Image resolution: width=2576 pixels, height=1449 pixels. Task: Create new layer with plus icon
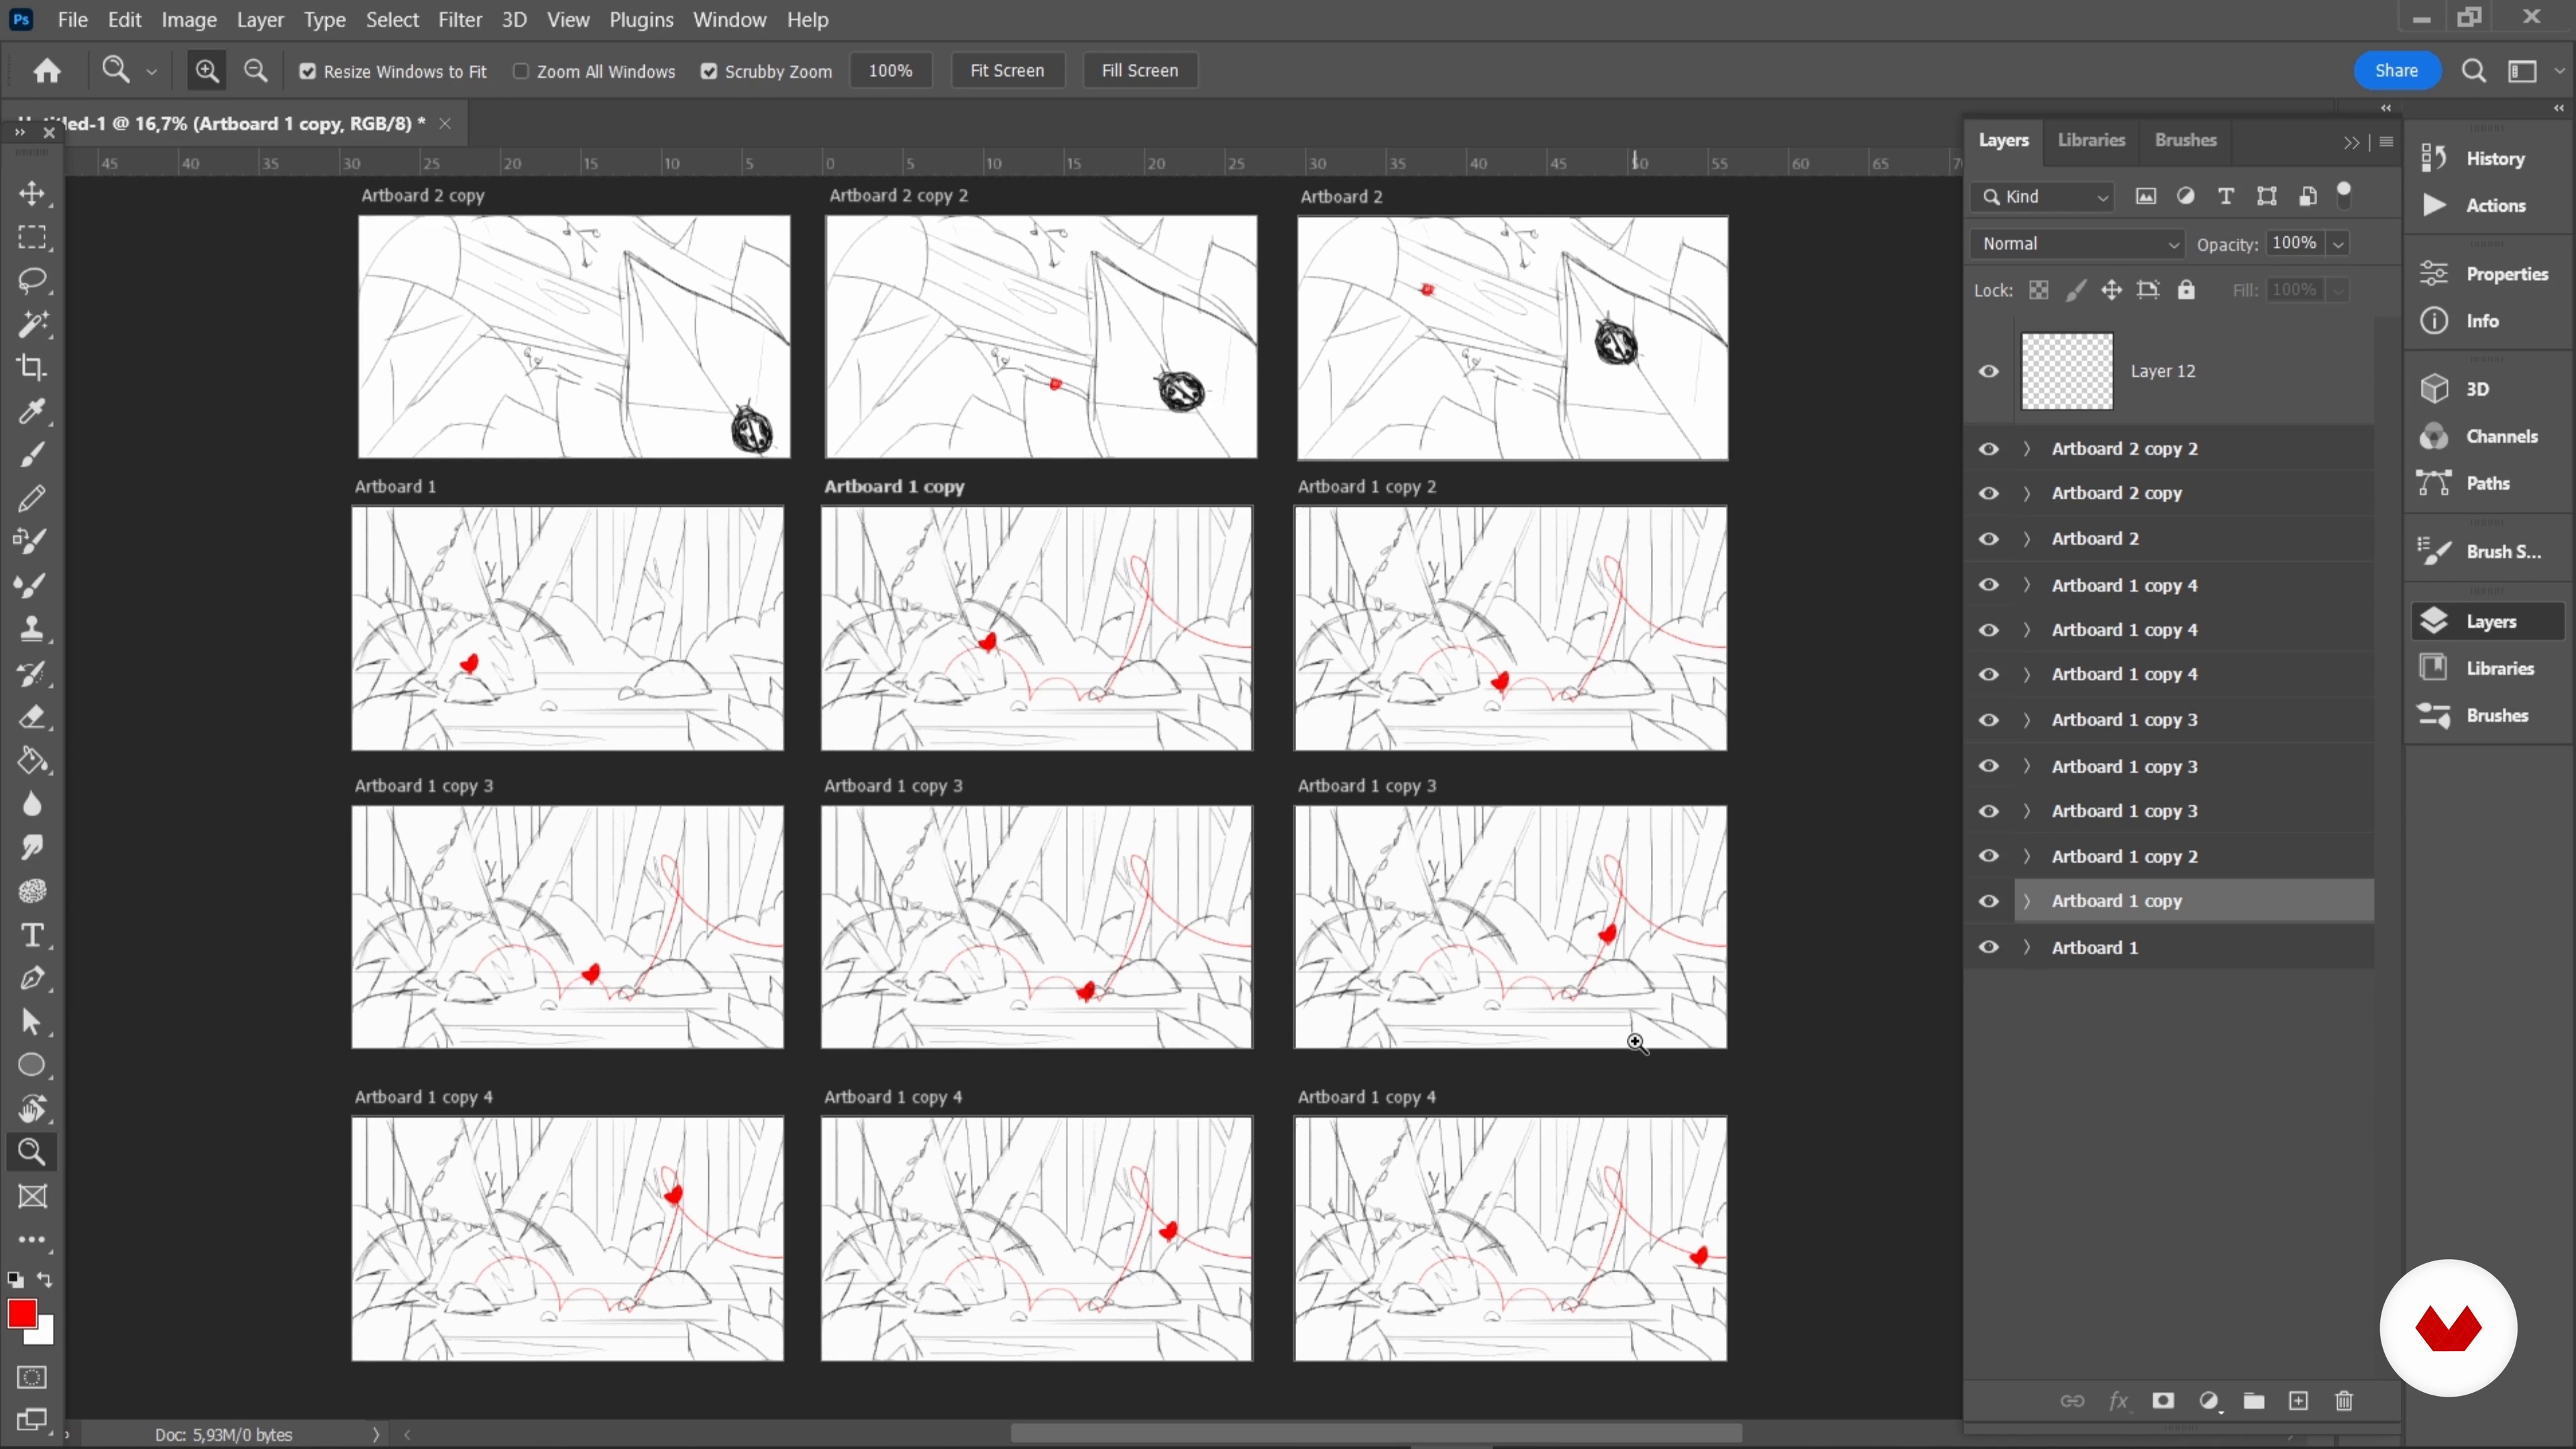tap(2299, 1401)
